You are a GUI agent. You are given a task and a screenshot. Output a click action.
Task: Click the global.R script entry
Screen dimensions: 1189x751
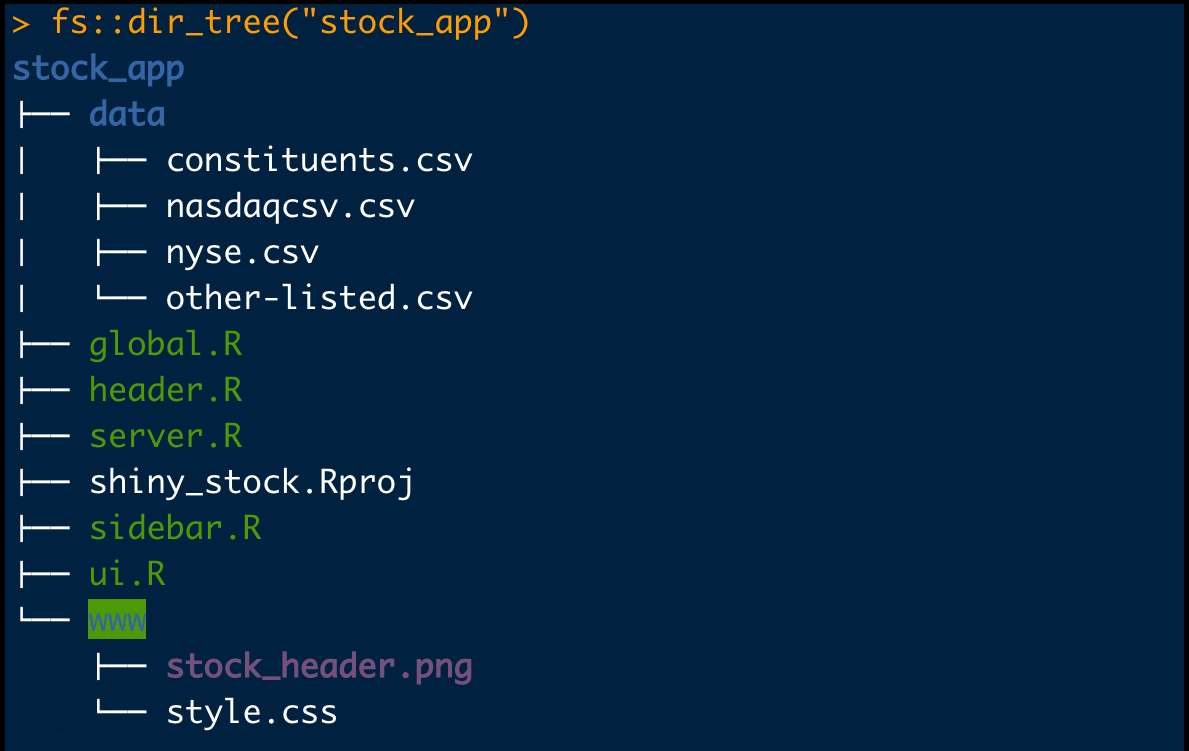[165, 344]
